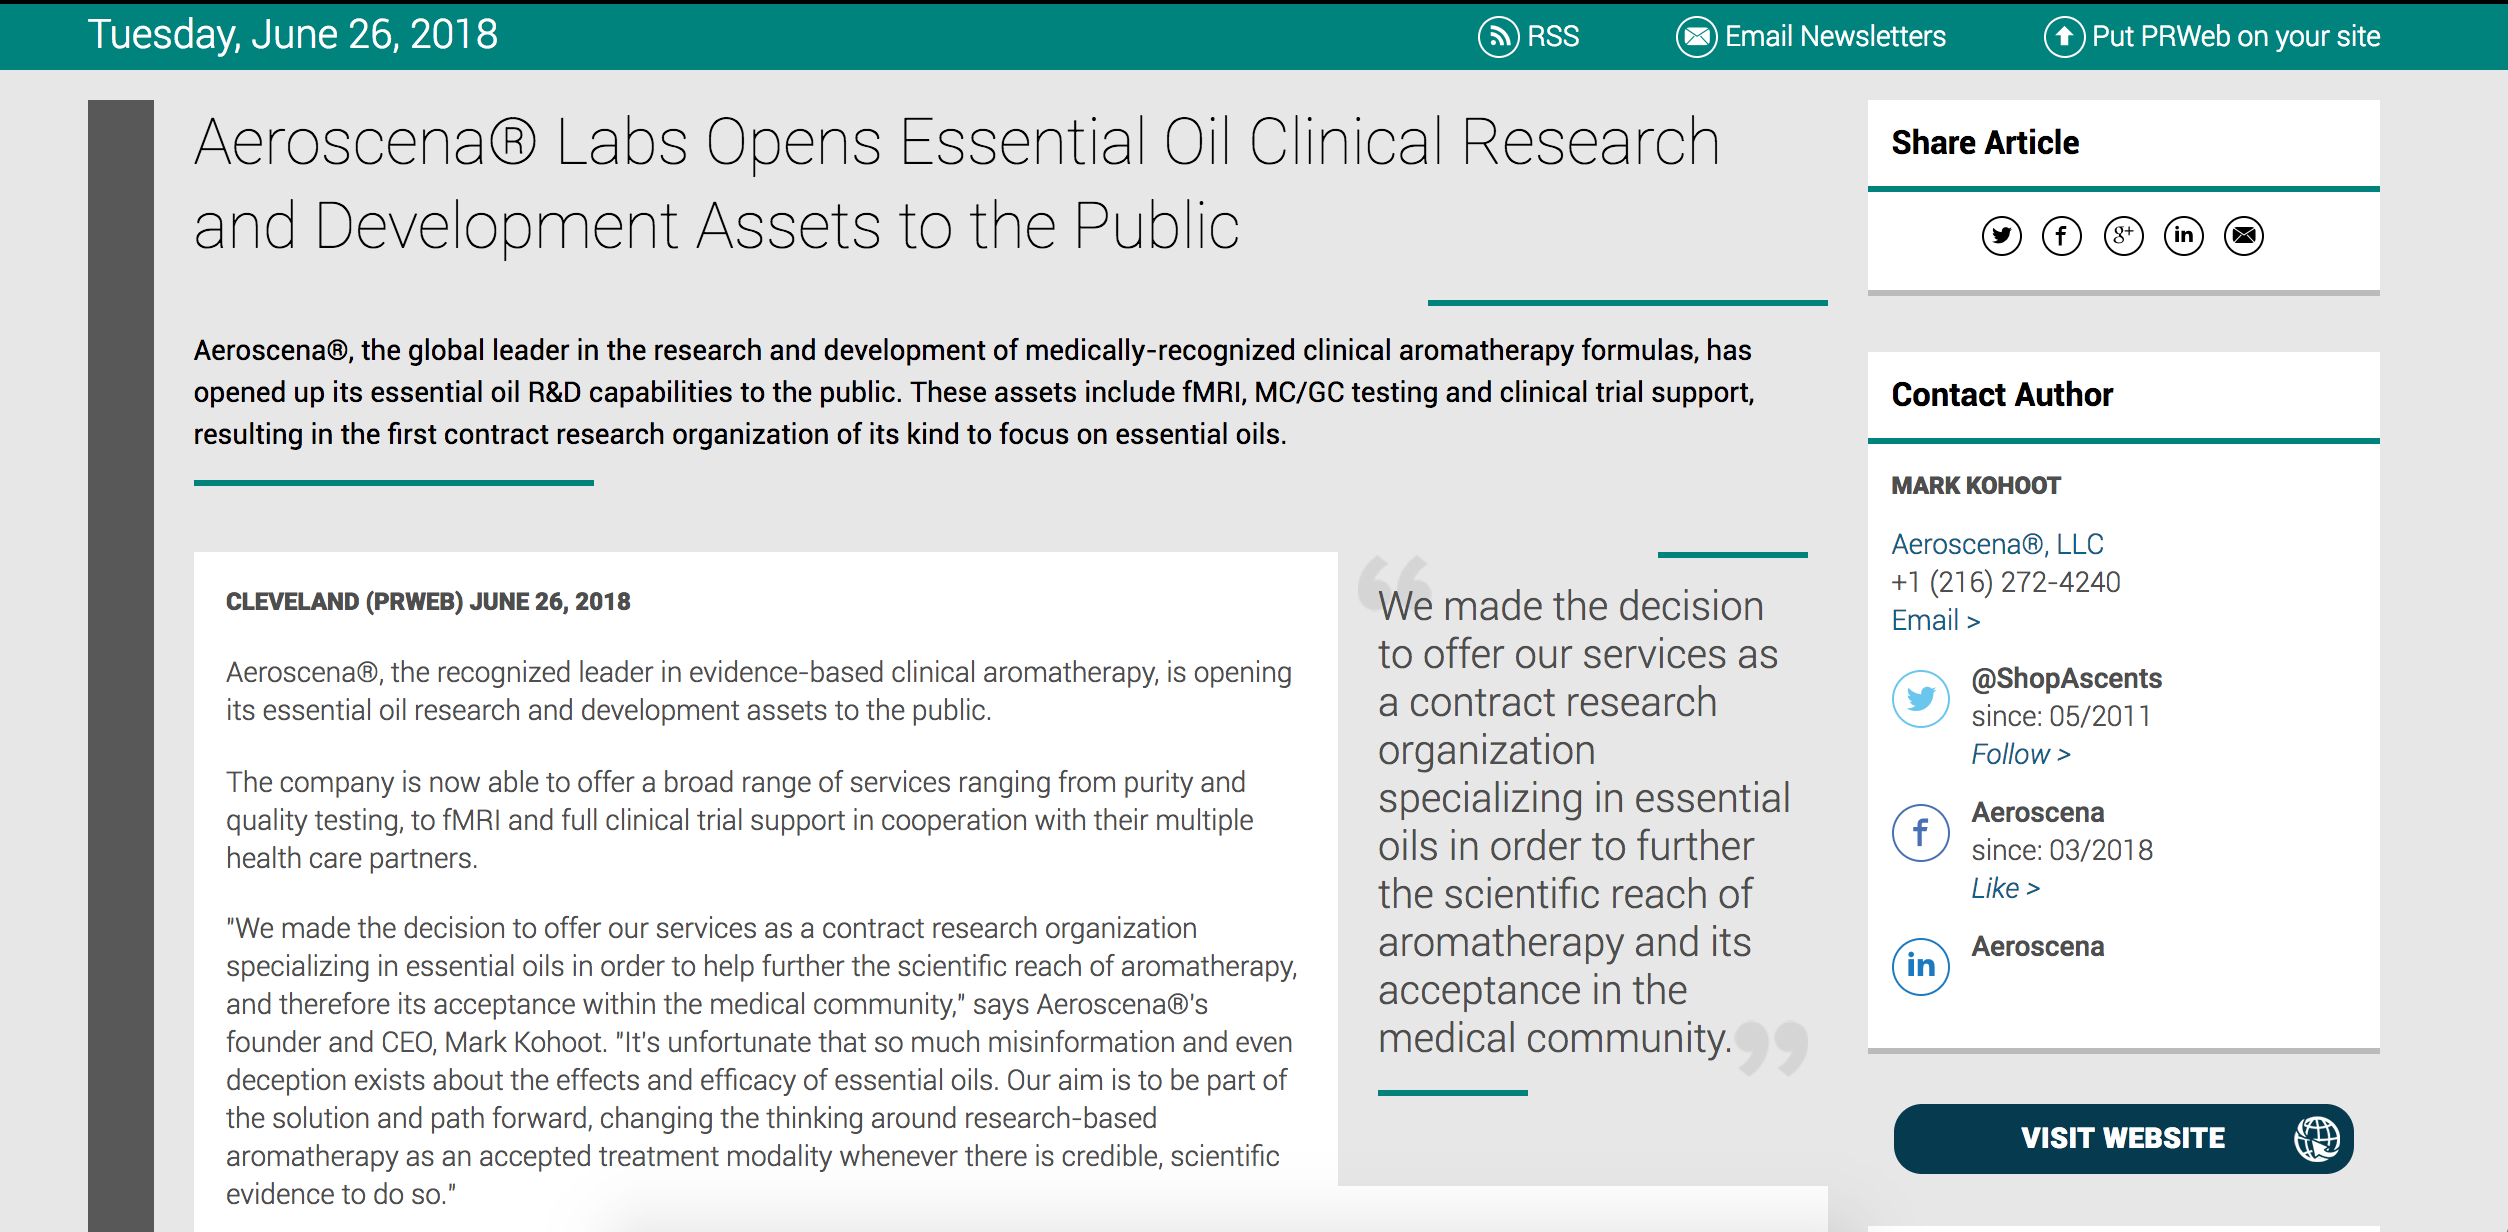The image size is (2508, 1232).
Task: Open the Put PRWeb on your site link
Action: (x=2235, y=37)
